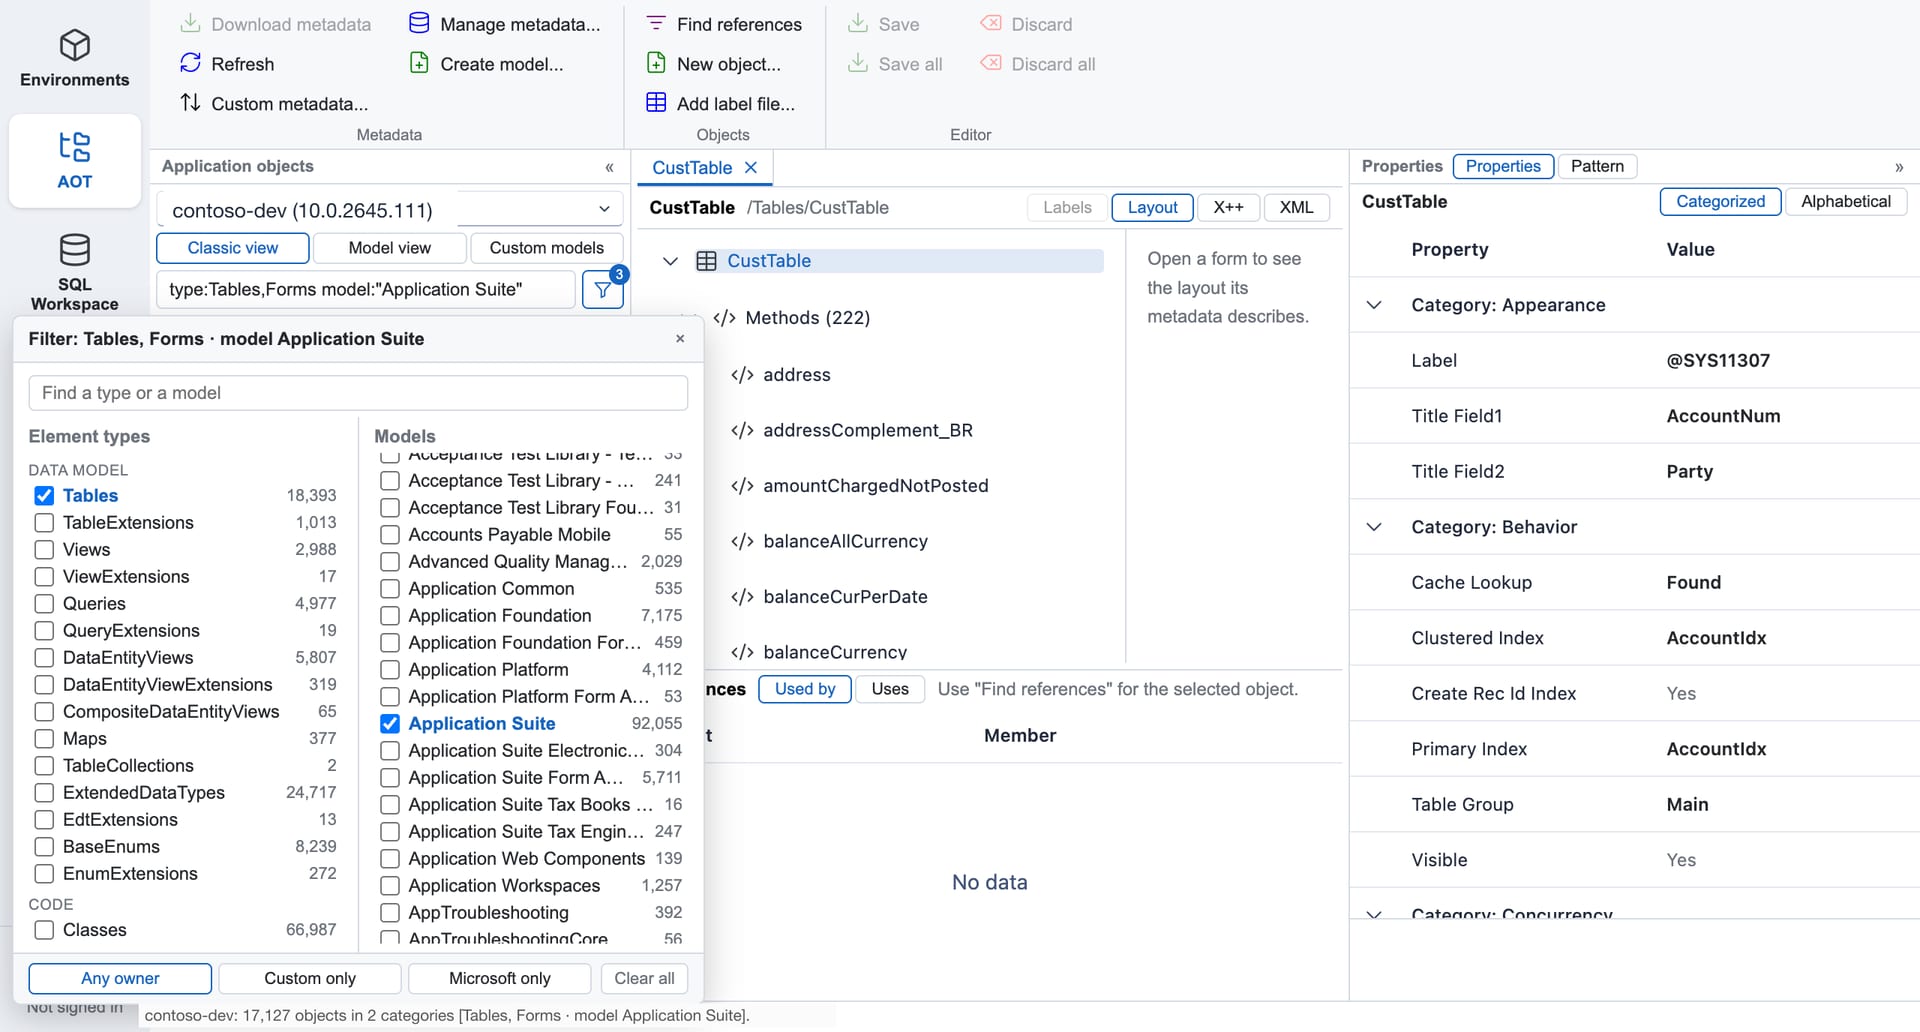Click the object search filter field

[366, 290]
